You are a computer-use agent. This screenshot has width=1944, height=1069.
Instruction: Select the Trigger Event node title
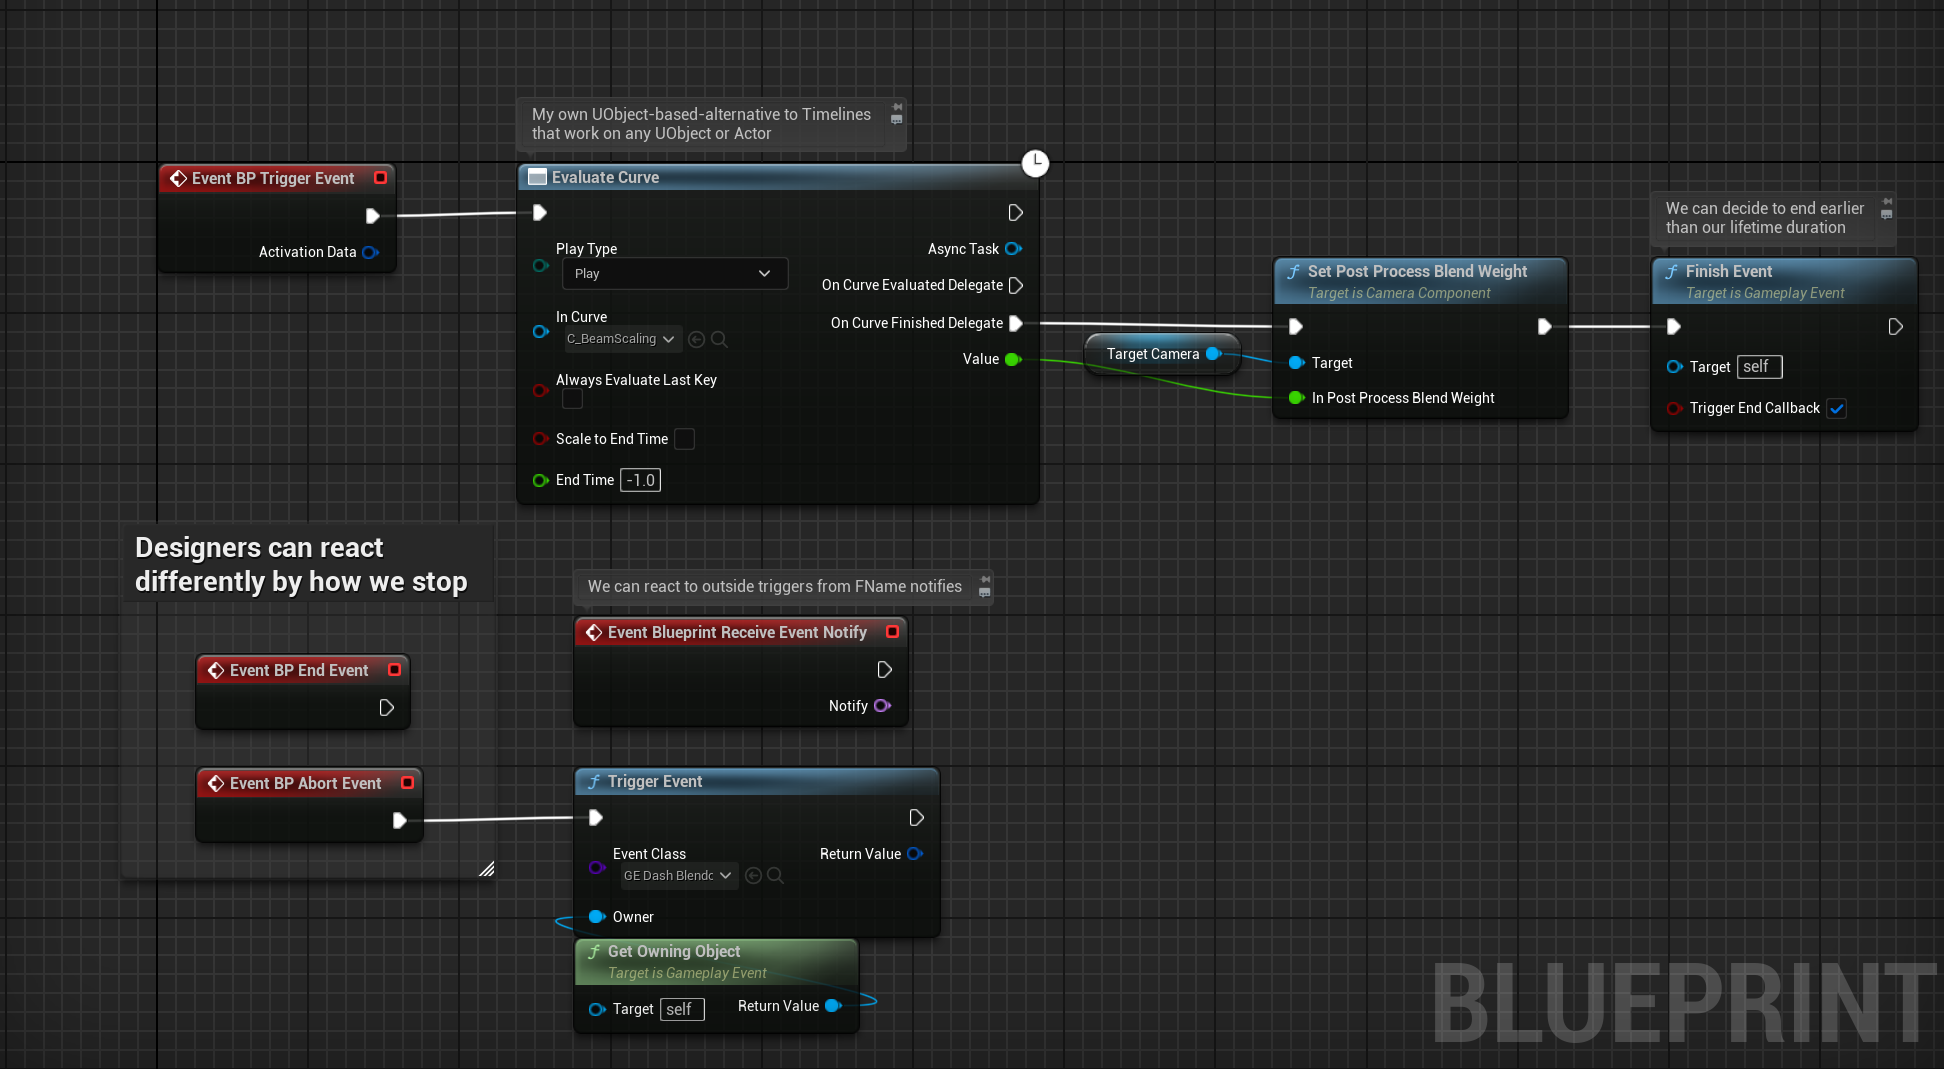click(x=655, y=782)
